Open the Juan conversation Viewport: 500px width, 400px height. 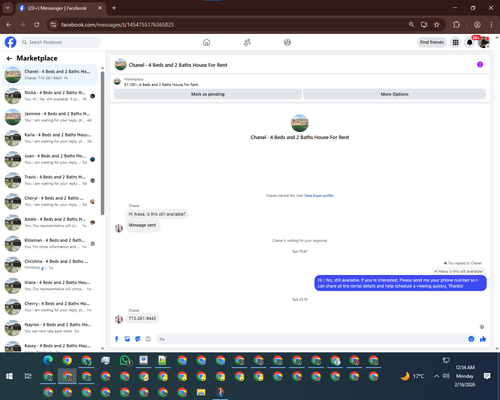pyautogui.click(x=50, y=159)
